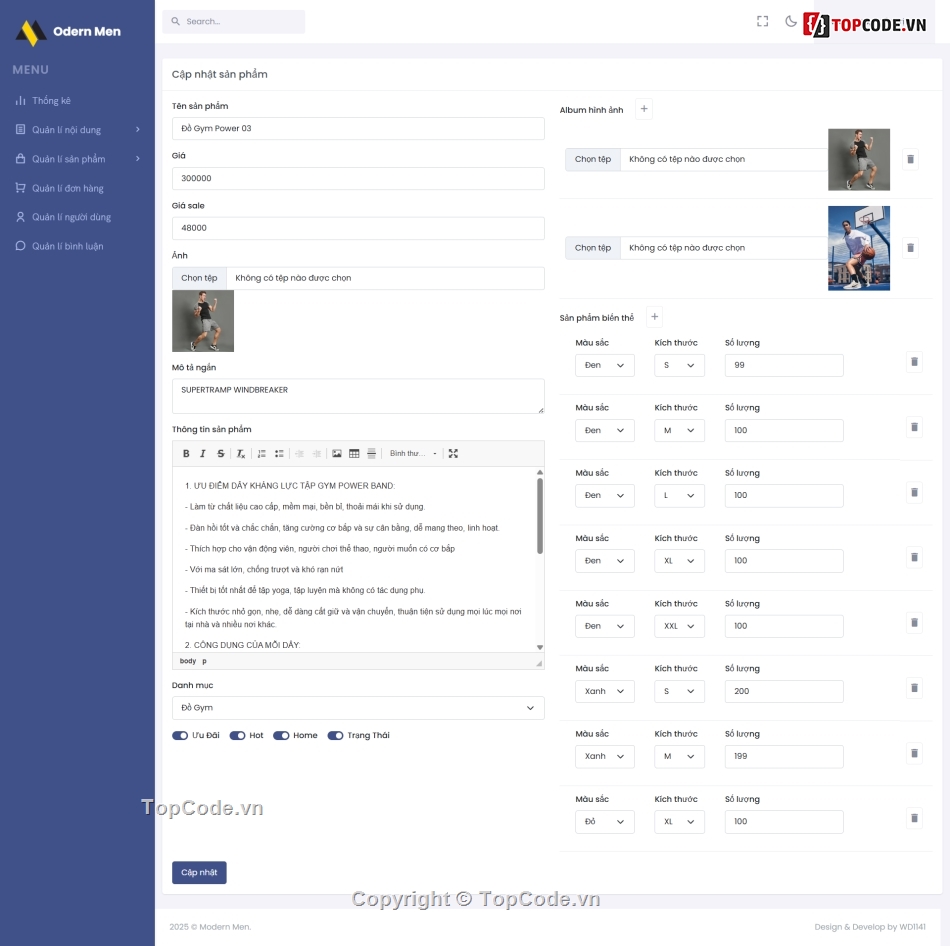Delete the basketball album image

910,248
